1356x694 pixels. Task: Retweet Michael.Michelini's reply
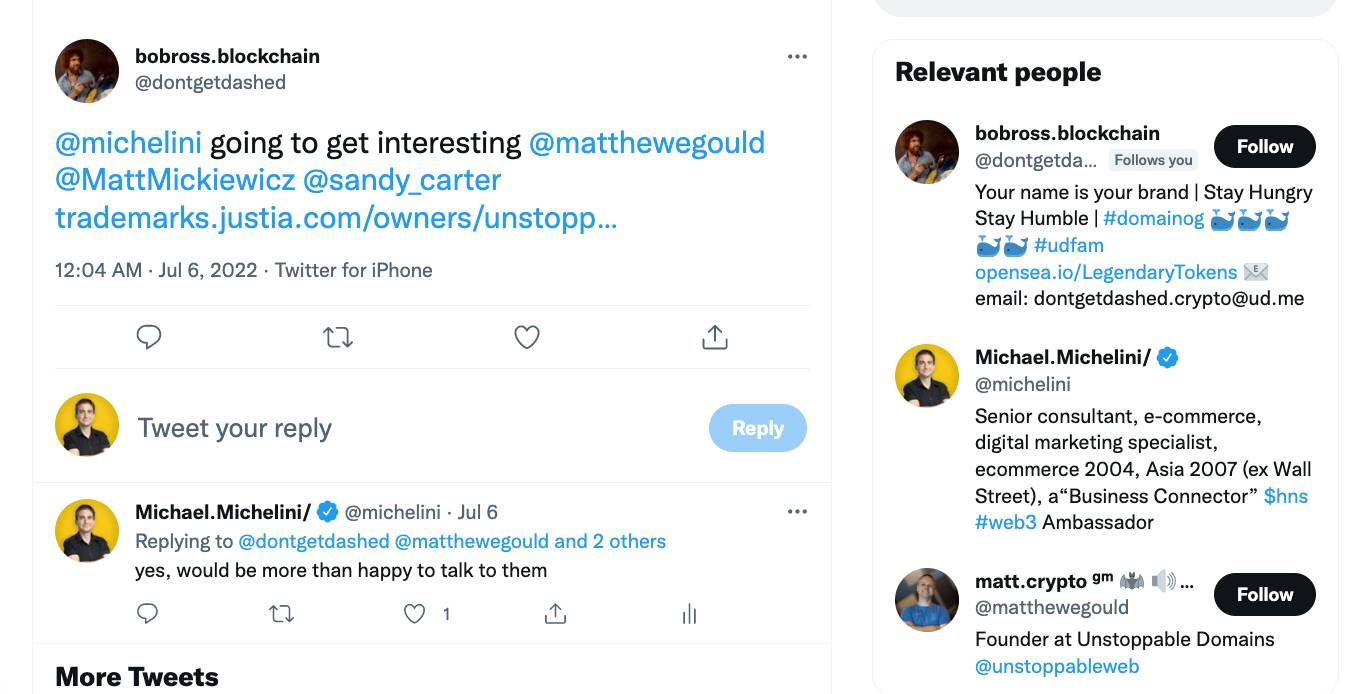(x=282, y=614)
